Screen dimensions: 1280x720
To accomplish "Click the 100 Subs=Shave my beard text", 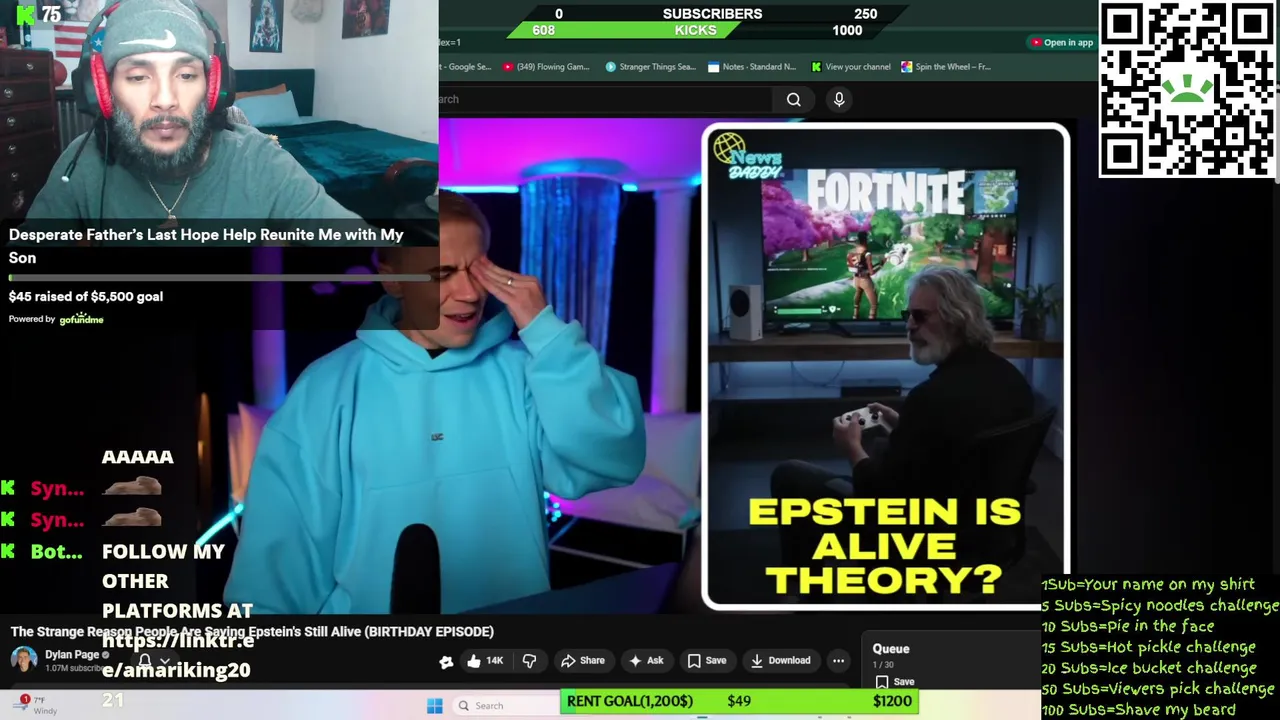I will click(1139, 710).
